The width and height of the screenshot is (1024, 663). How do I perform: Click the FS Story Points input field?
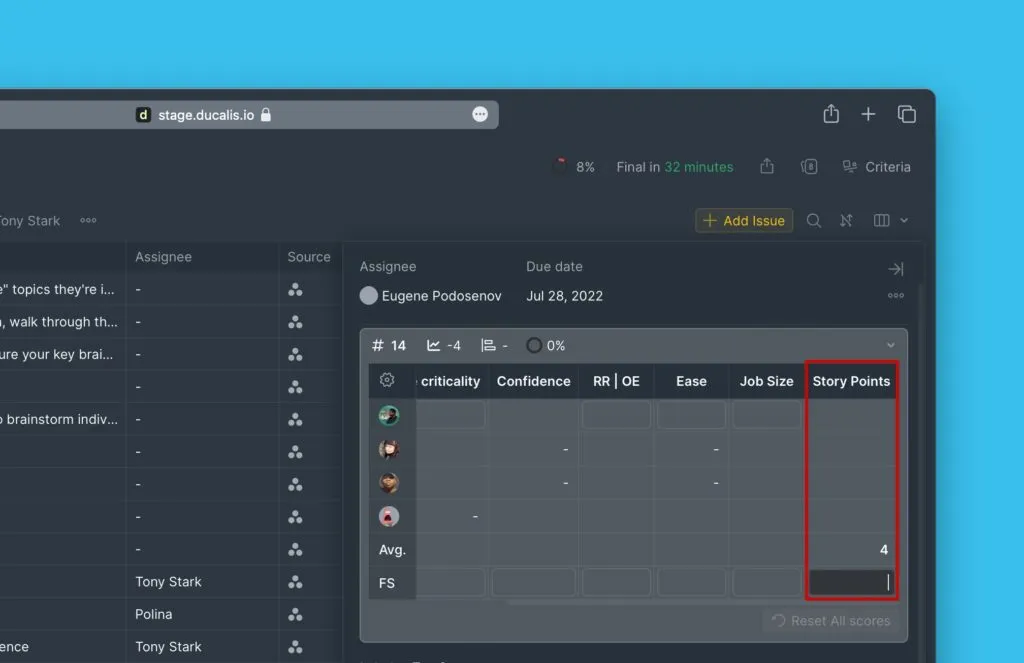(851, 583)
